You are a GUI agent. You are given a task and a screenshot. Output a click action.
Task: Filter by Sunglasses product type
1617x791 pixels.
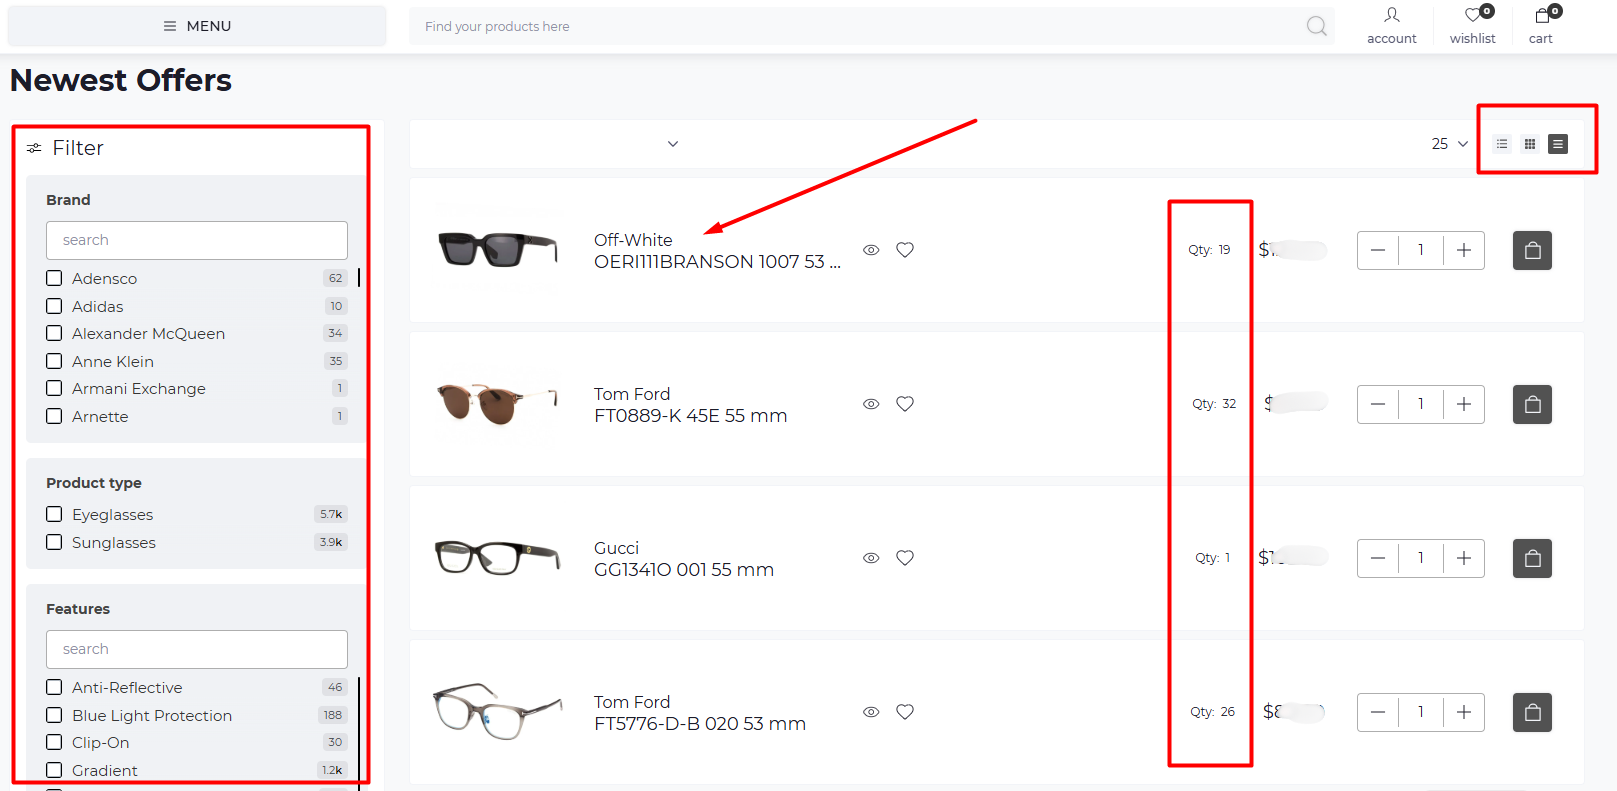[x=54, y=542]
